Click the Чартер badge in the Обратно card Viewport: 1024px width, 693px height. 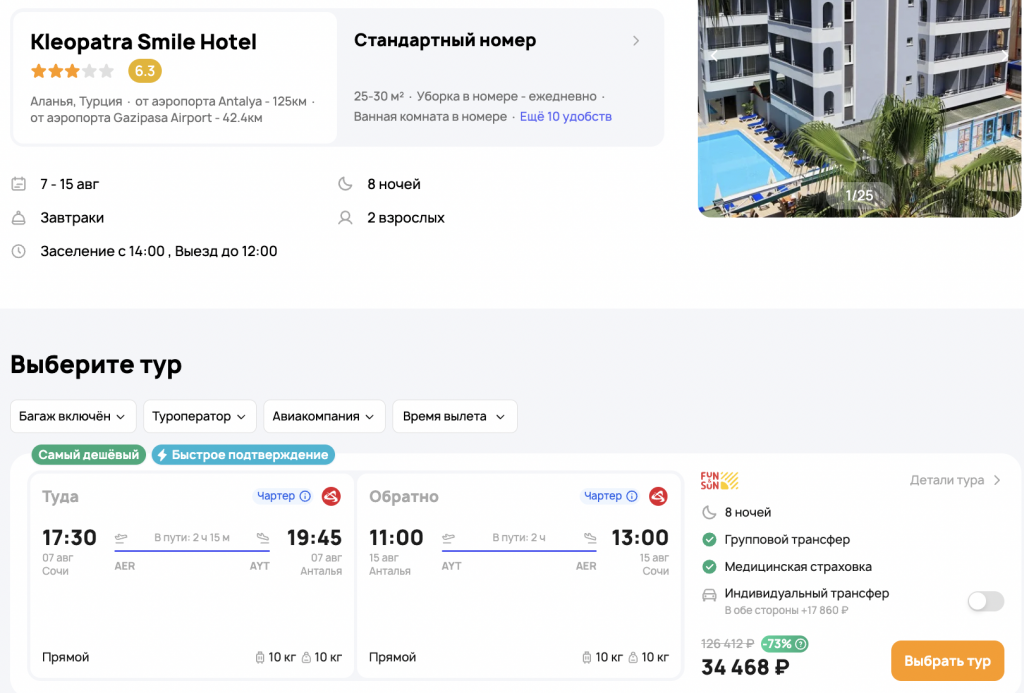pos(610,496)
